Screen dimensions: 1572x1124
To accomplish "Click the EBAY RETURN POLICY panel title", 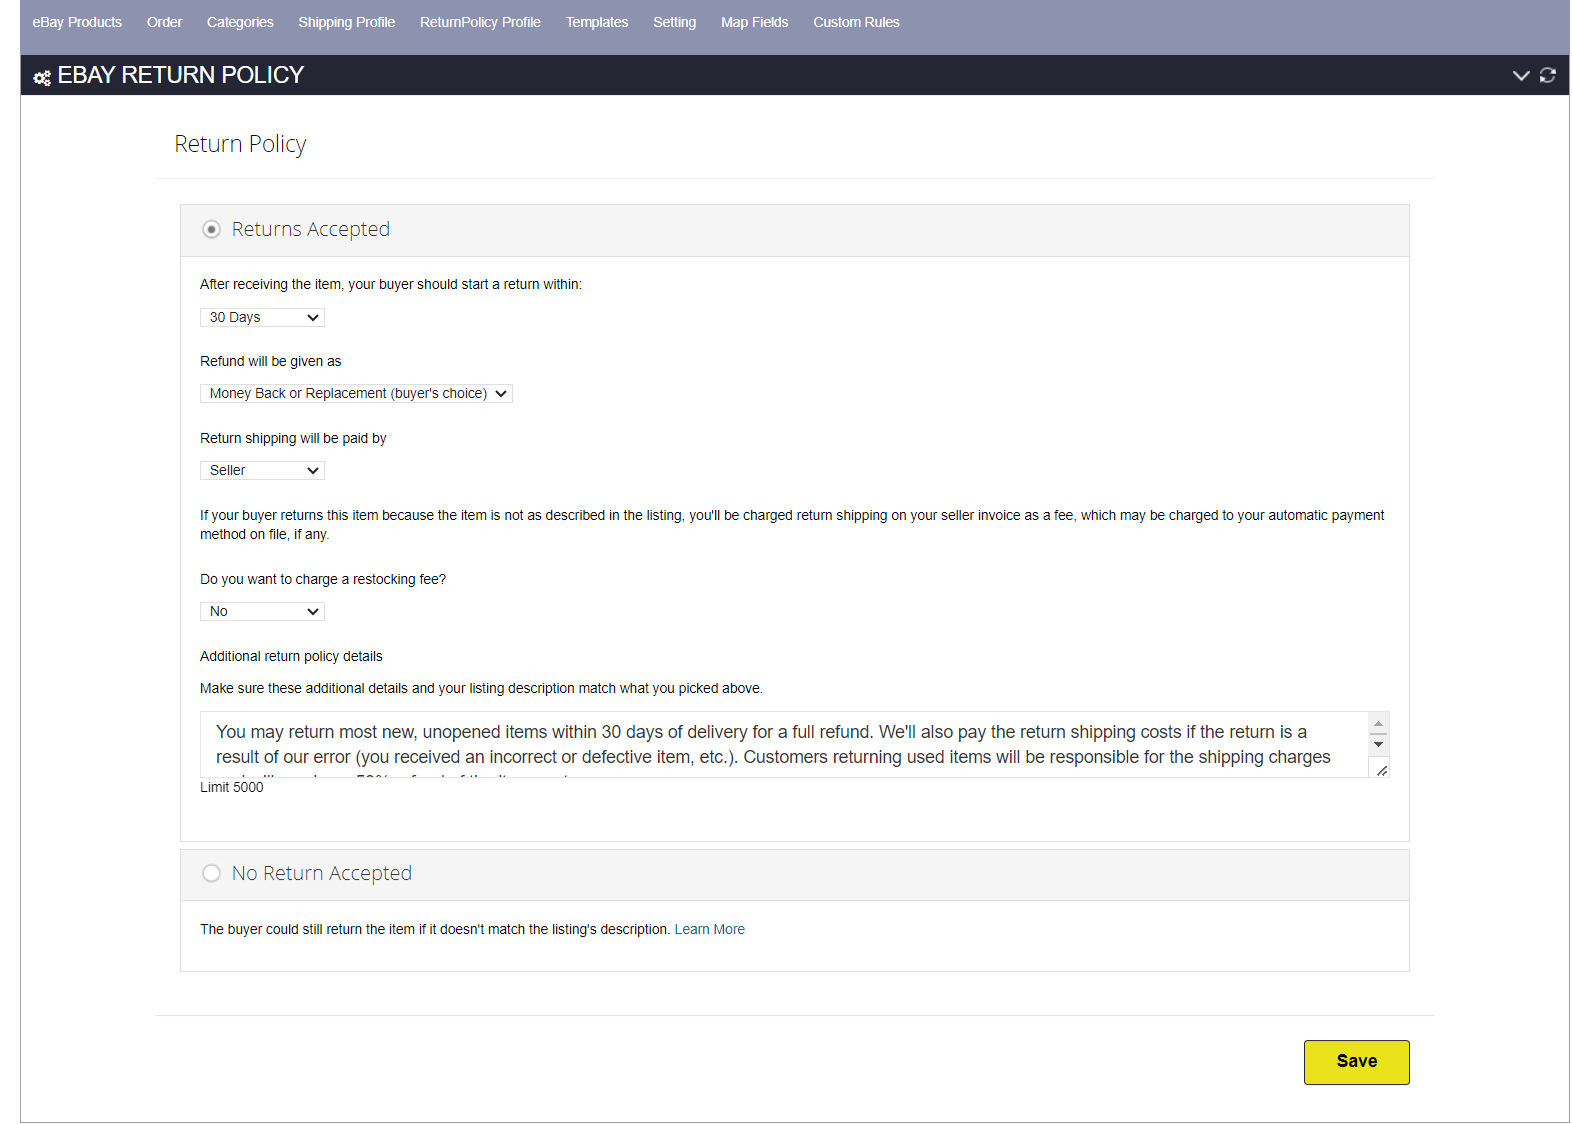I will (x=181, y=75).
